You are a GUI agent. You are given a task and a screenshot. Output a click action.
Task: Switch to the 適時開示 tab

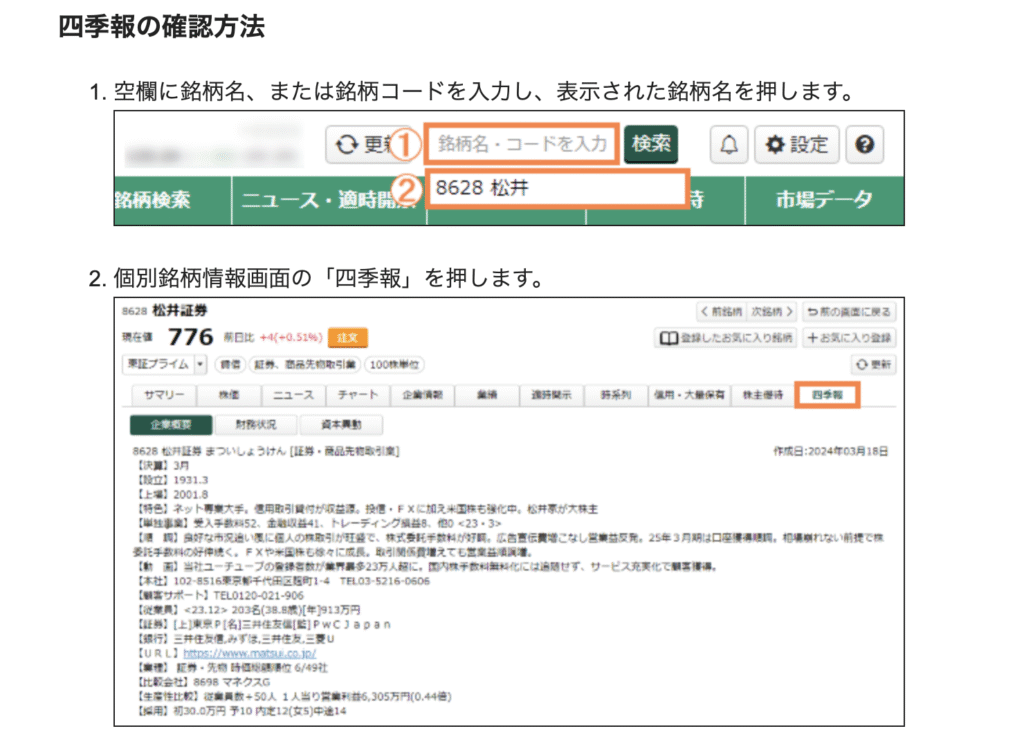tap(551, 395)
